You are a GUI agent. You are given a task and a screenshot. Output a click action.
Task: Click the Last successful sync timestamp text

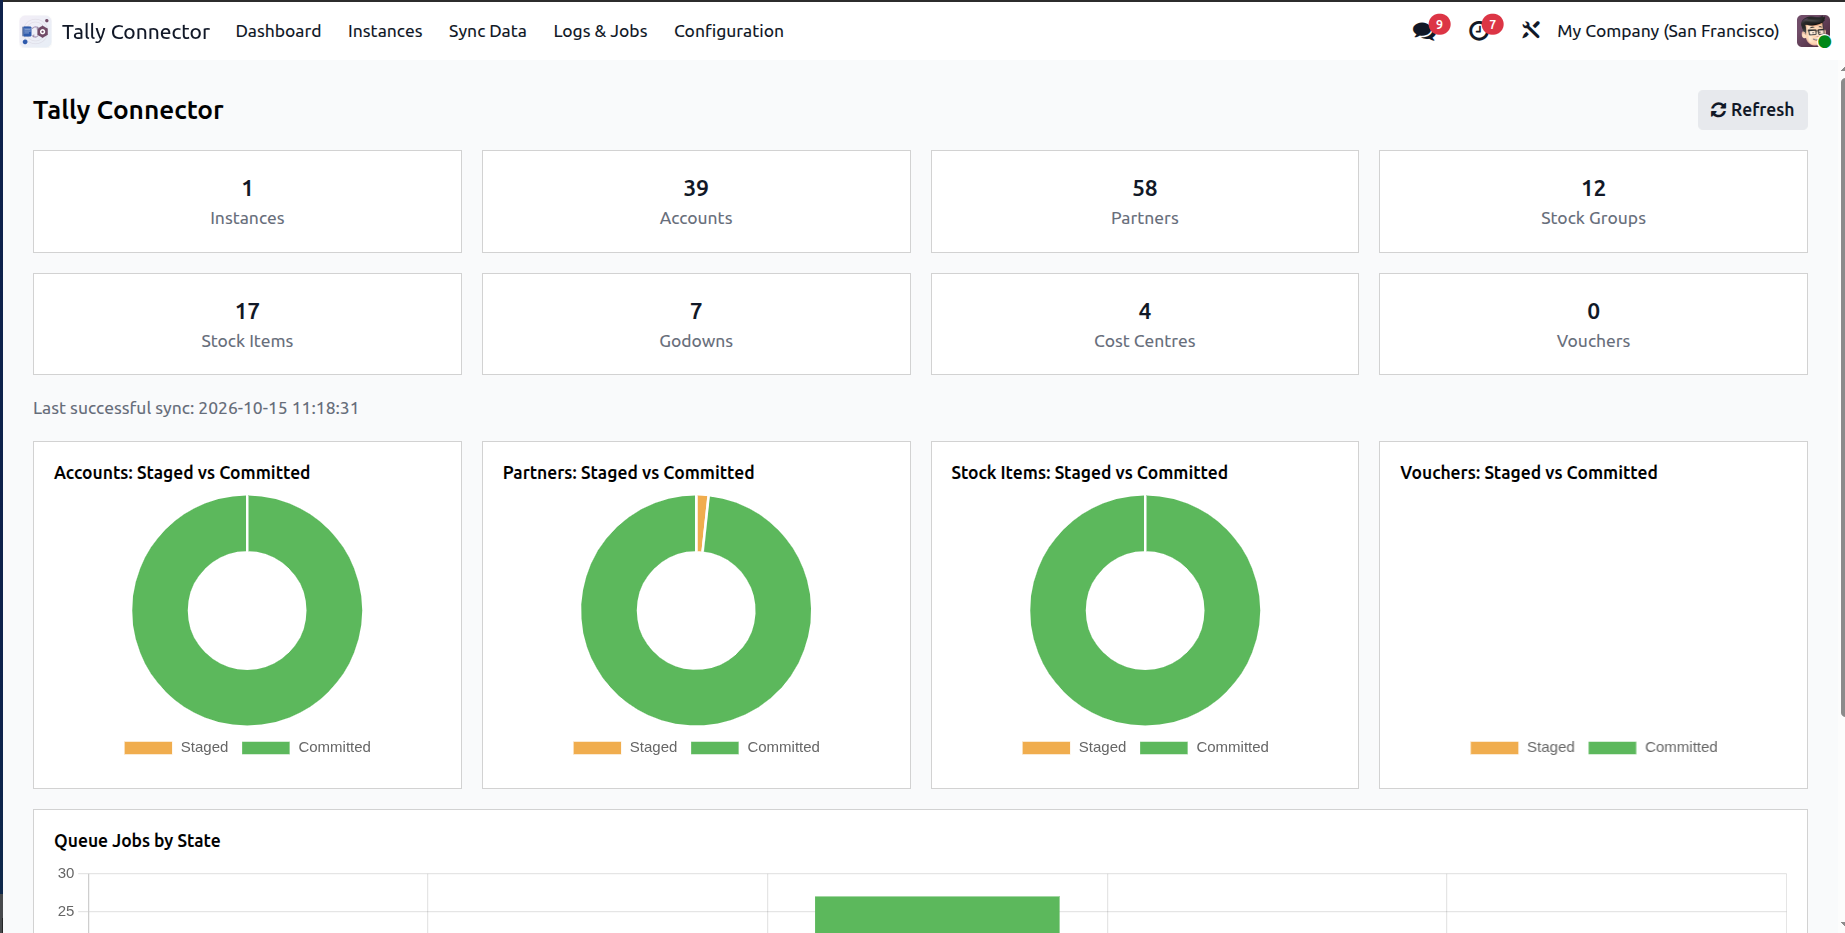tap(196, 408)
